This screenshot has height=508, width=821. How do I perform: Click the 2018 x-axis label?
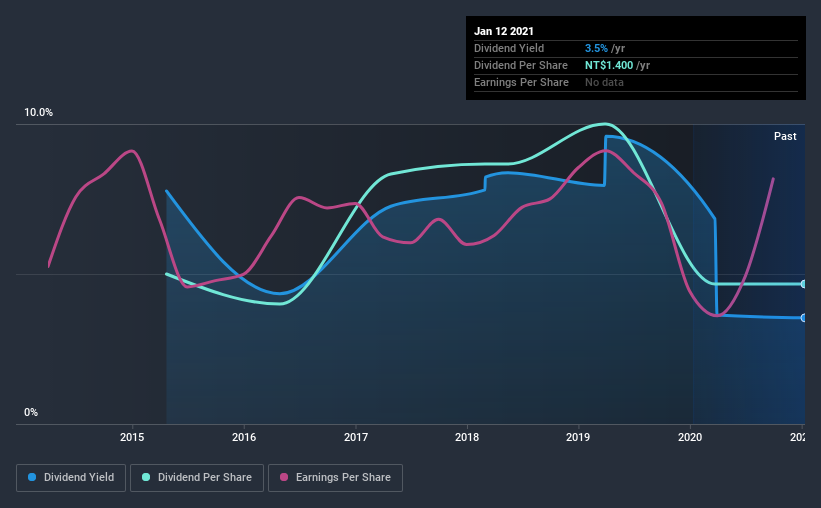coord(467,437)
